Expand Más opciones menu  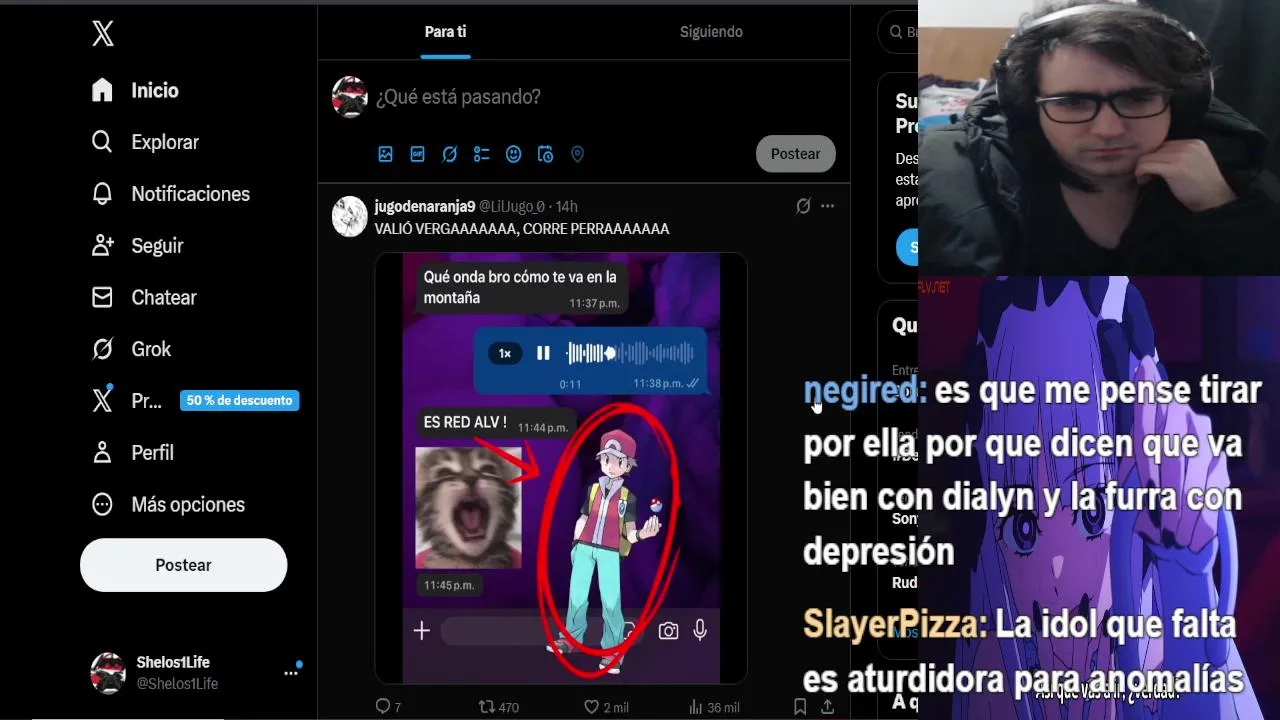pyautogui.click(x=168, y=504)
